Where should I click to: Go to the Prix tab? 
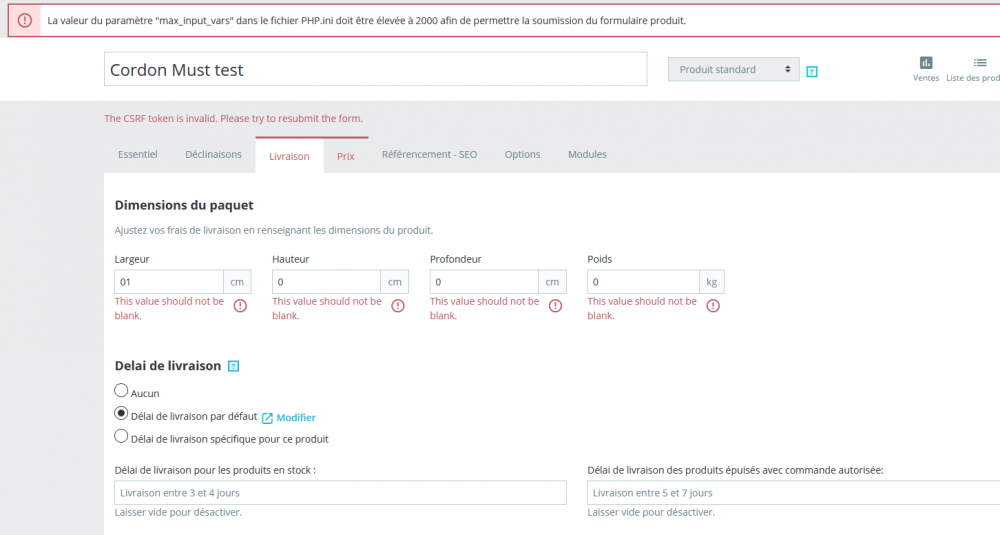point(346,156)
